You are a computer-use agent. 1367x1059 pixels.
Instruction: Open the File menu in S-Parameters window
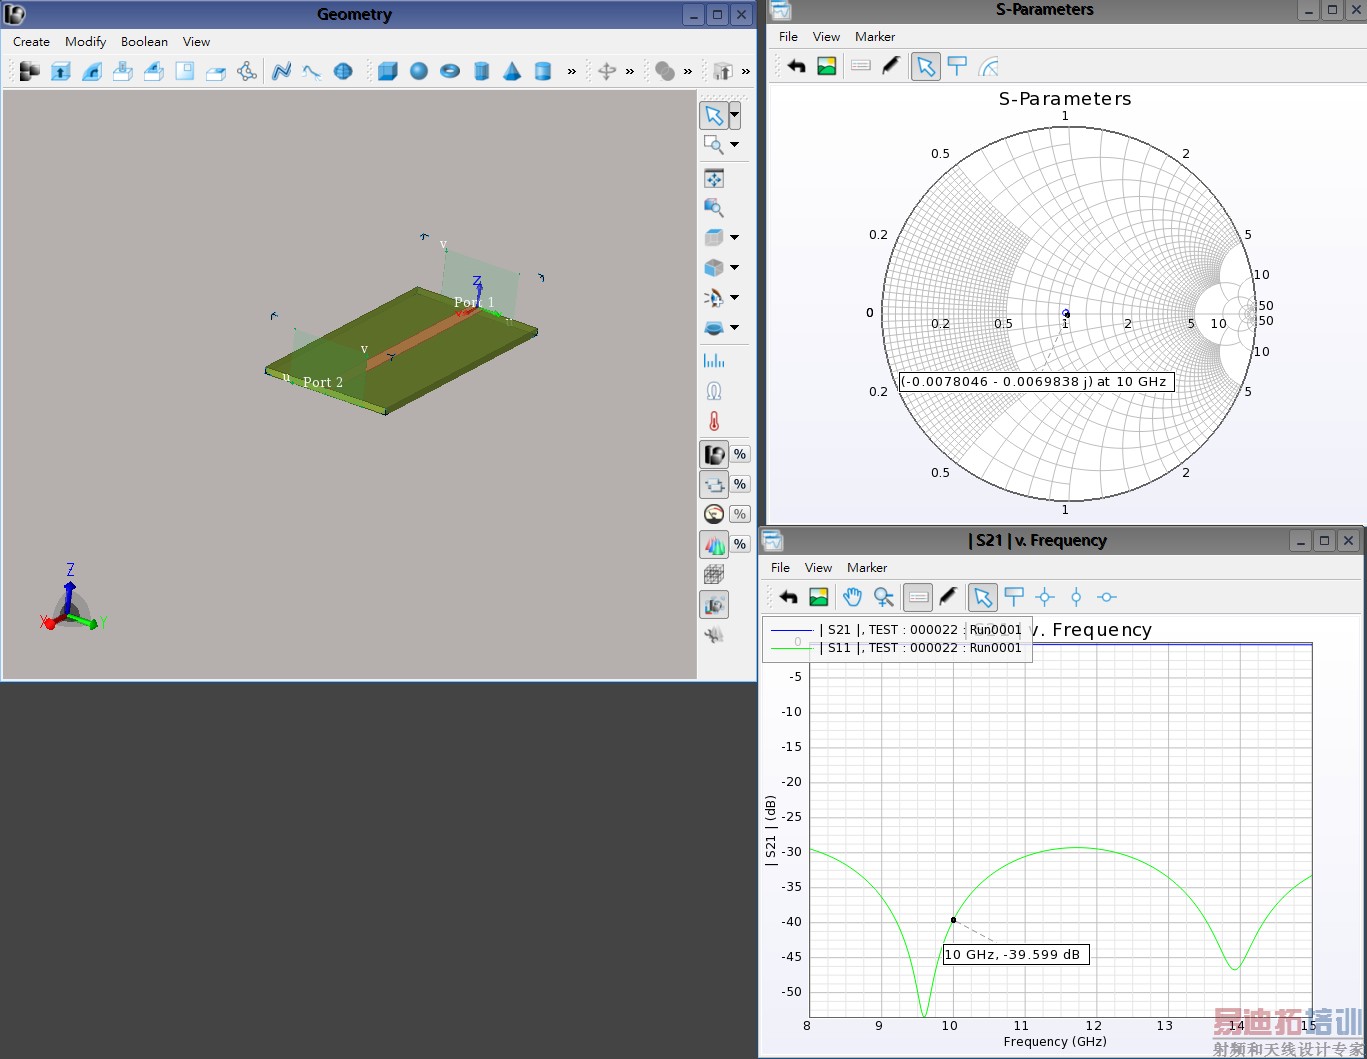788,37
